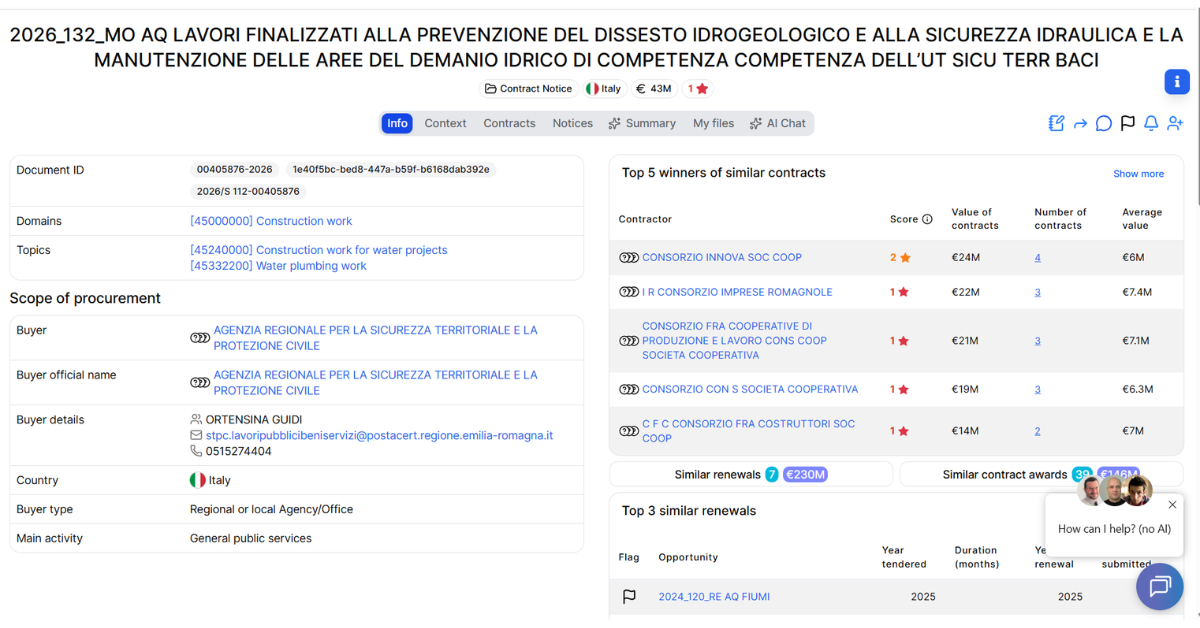Open C F C CONSORZIO FRA COSTRUTTORI link

748,431
